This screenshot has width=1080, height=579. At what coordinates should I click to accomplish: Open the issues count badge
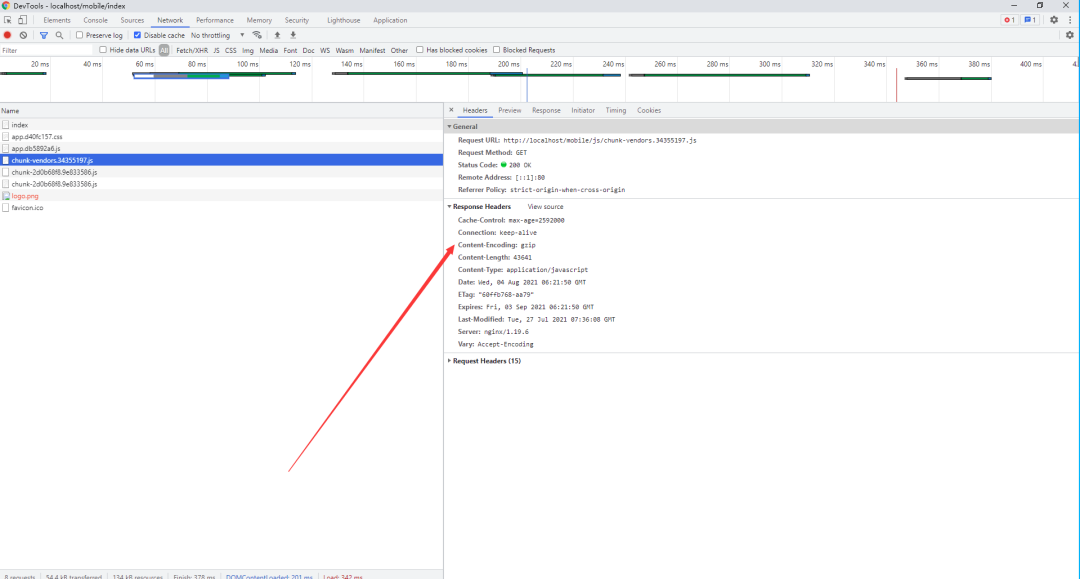click(x=1030, y=20)
